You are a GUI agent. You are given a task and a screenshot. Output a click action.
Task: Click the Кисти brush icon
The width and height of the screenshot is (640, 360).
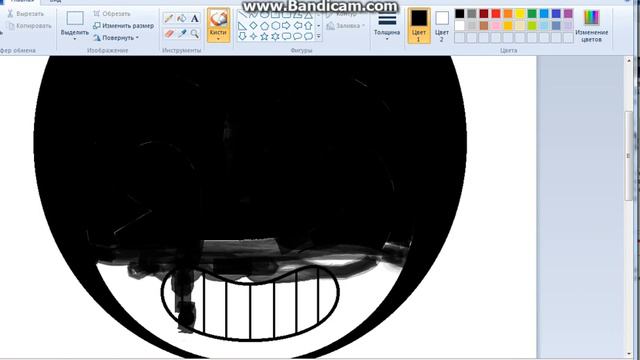coord(218,19)
